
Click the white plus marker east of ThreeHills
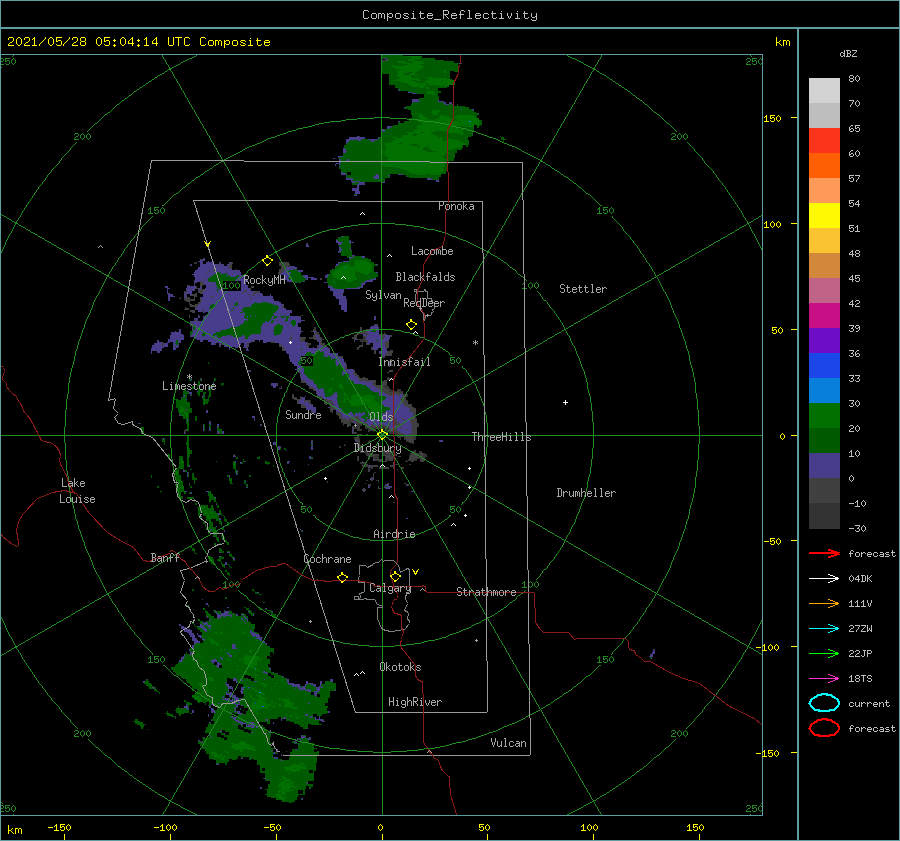pos(565,402)
